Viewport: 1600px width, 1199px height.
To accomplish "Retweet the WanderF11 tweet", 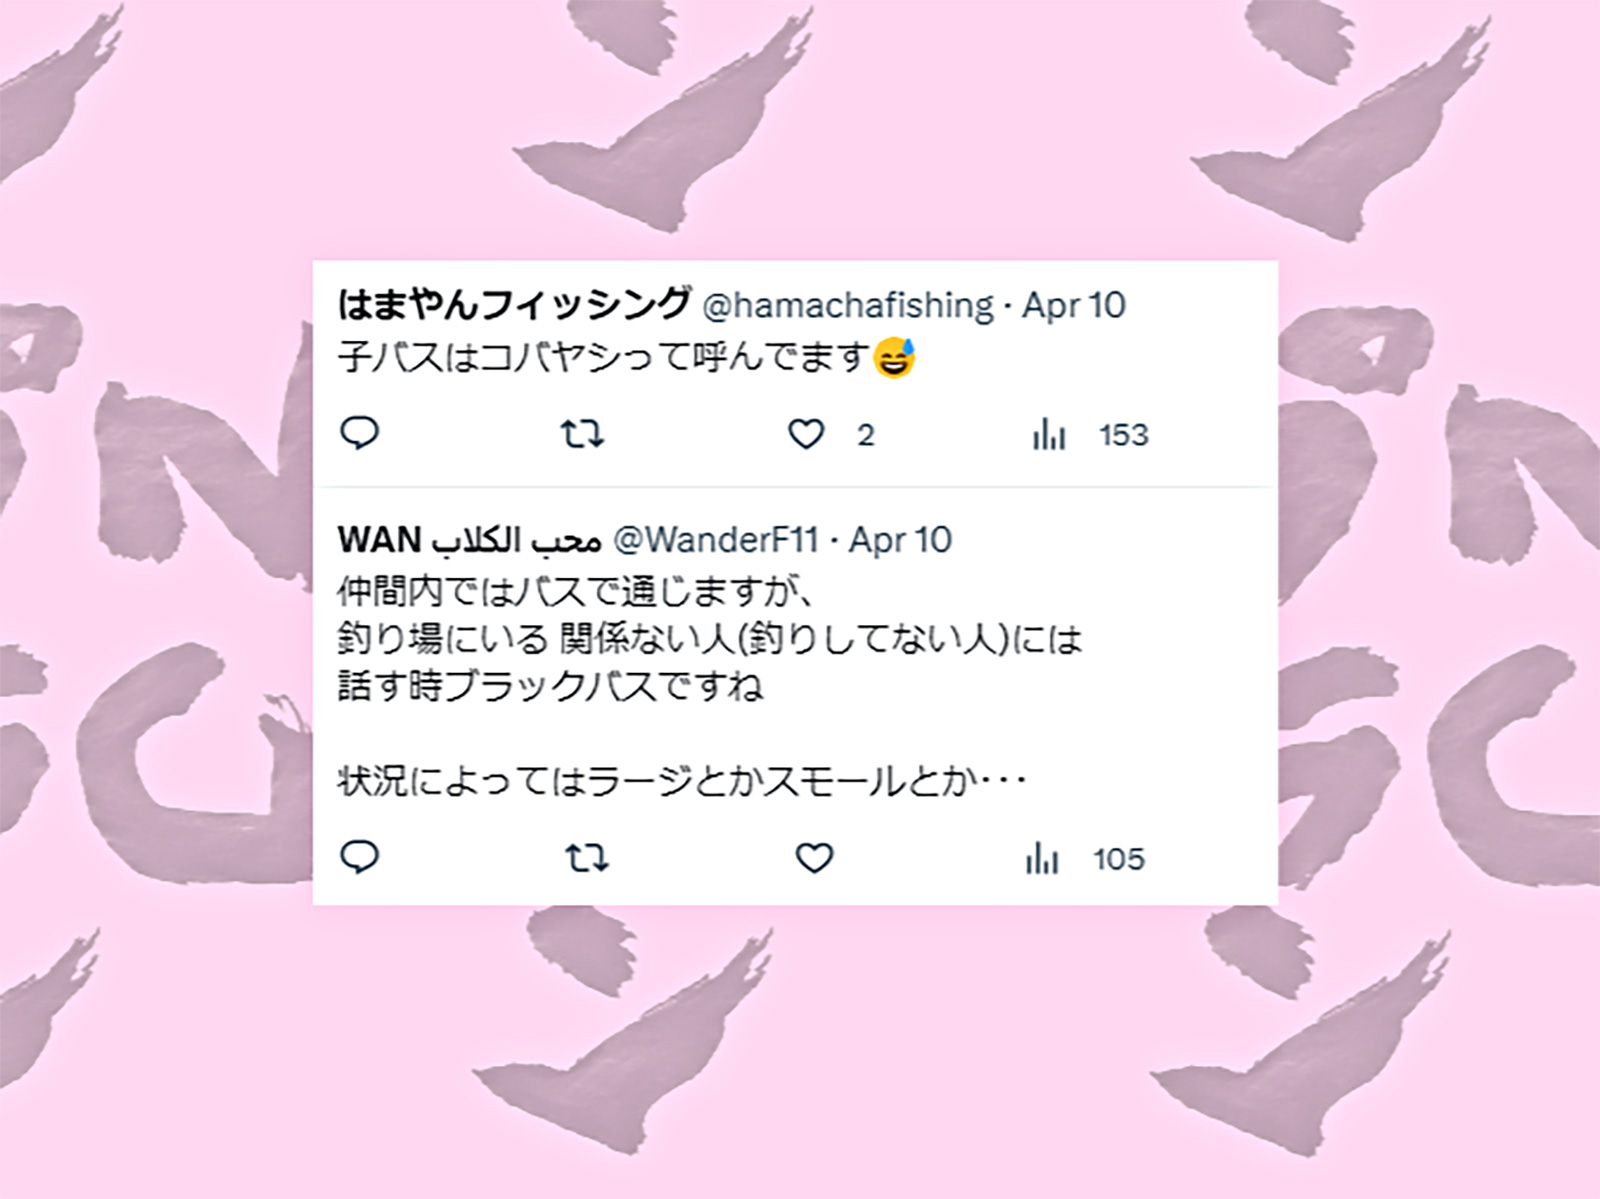I will tap(586, 859).
